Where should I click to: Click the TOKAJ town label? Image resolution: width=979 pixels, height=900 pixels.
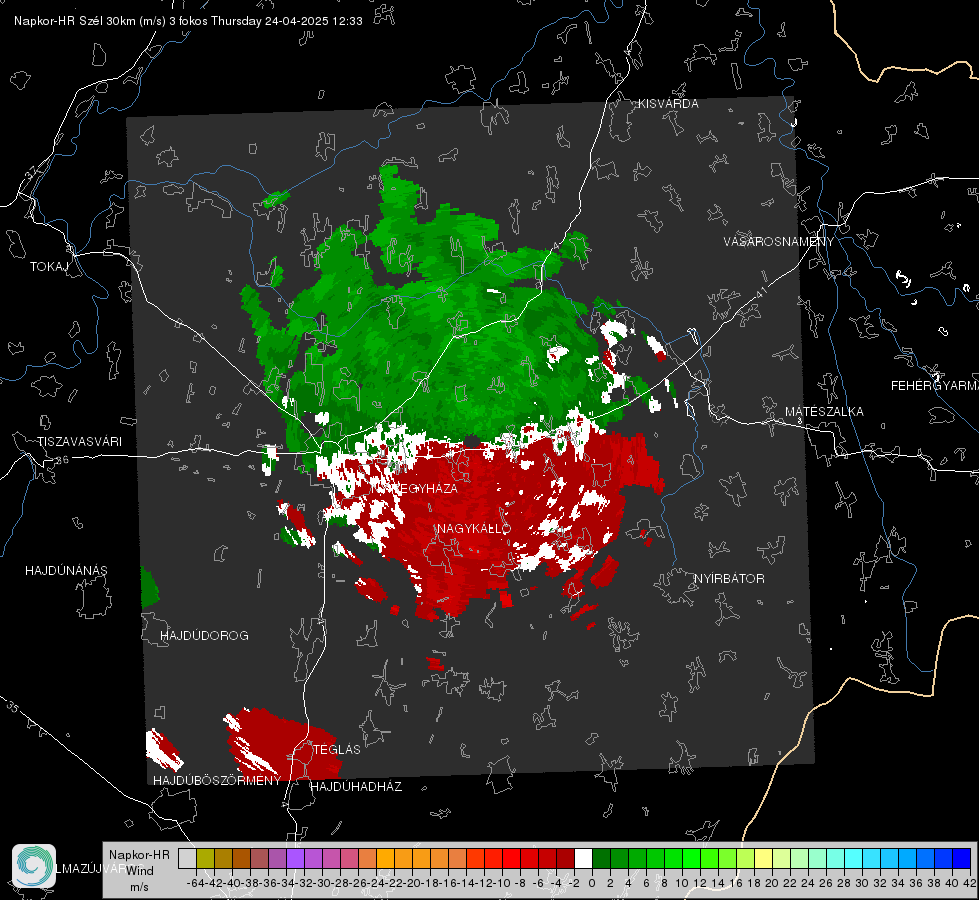49,267
